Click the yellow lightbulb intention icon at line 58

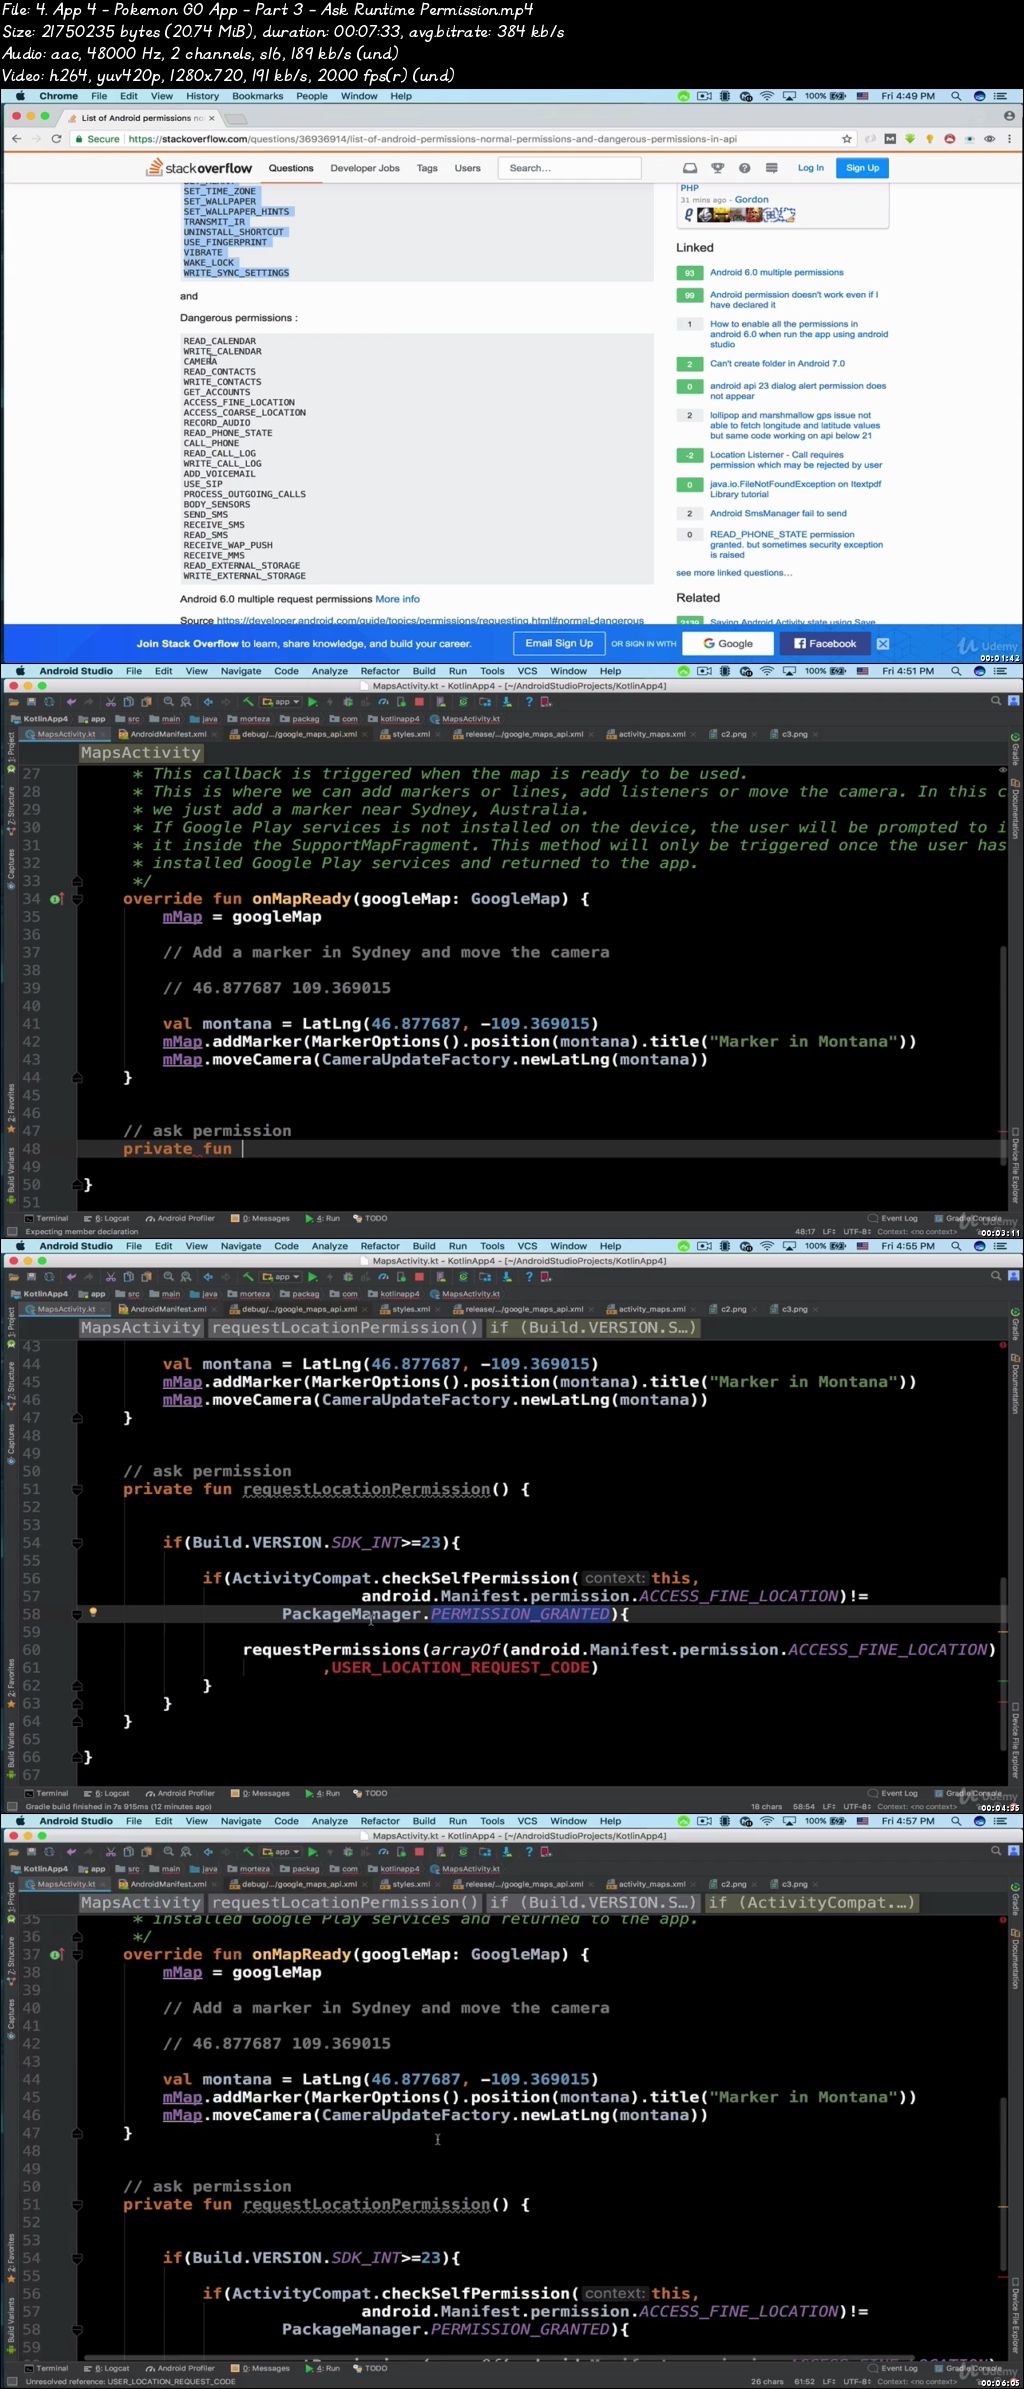[x=93, y=1612]
